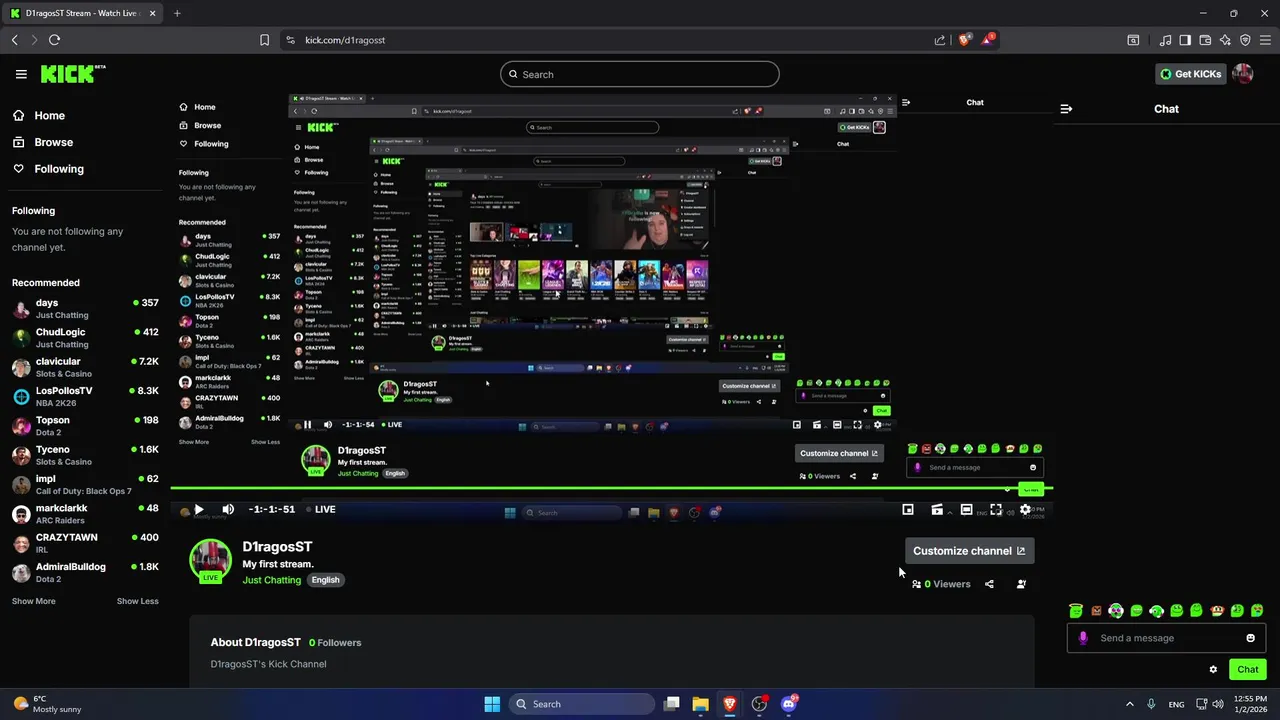Open CRAZYTAWN channel
The height and width of the screenshot is (720, 1280).
tap(85, 543)
